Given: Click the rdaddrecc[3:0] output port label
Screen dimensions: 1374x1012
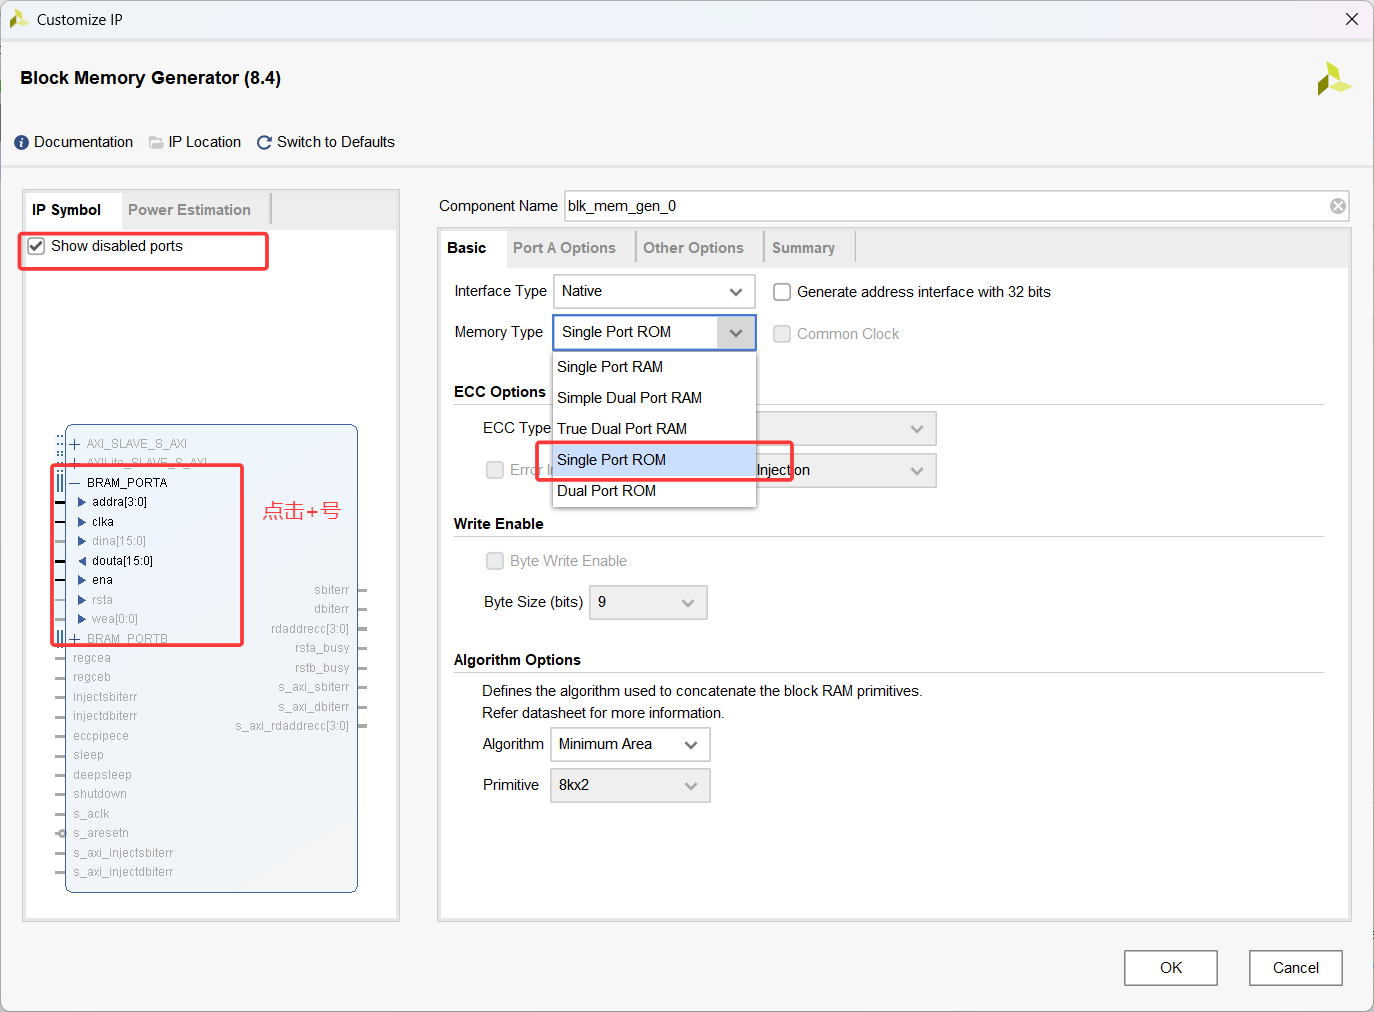Looking at the screenshot, I should click(310, 629).
